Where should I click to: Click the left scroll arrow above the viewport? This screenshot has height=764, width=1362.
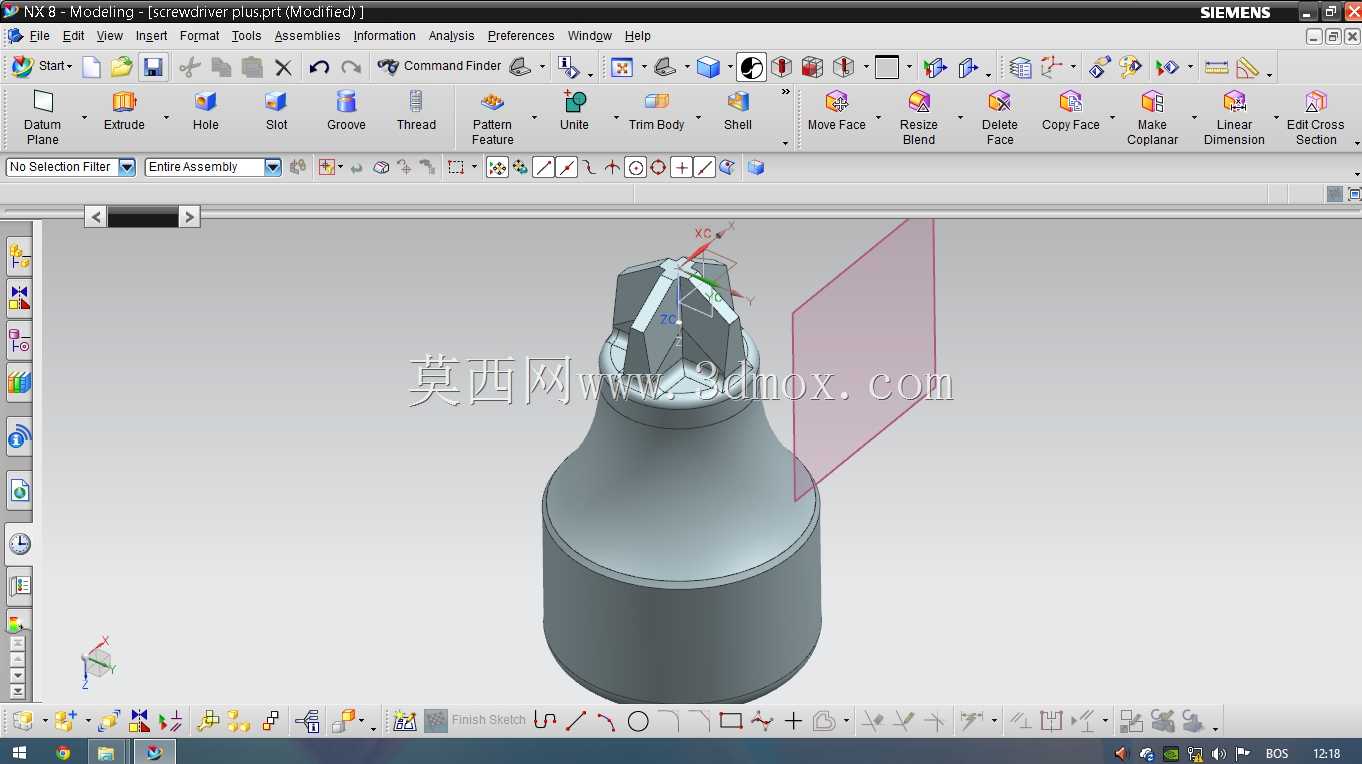coord(95,216)
